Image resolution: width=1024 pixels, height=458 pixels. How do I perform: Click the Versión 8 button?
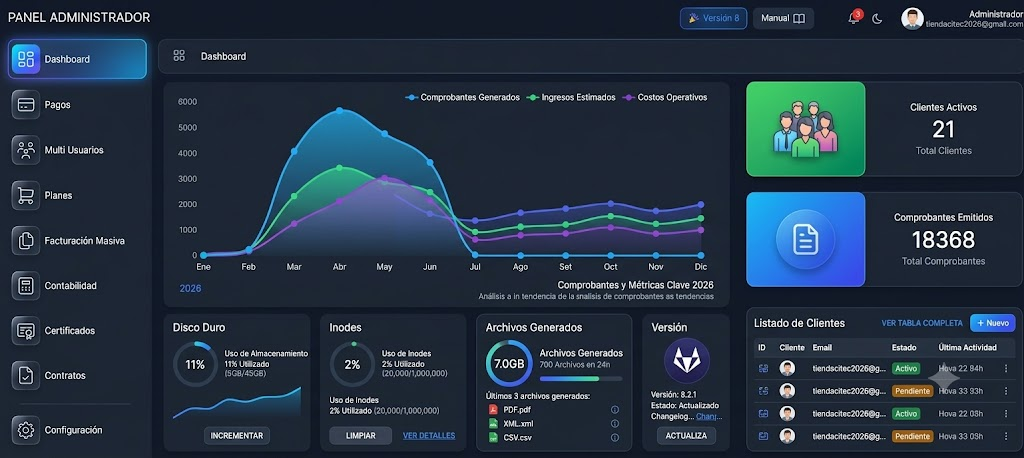point(713,18)
